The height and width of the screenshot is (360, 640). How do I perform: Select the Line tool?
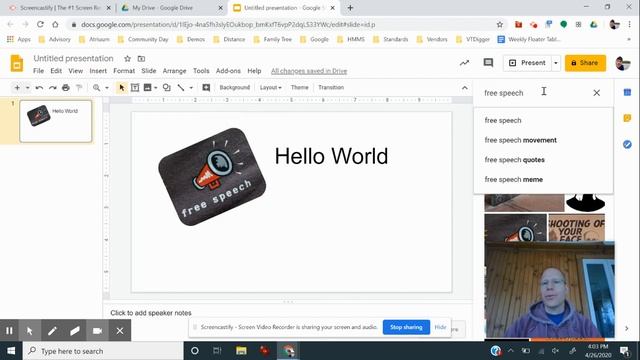tap(181, 87)
